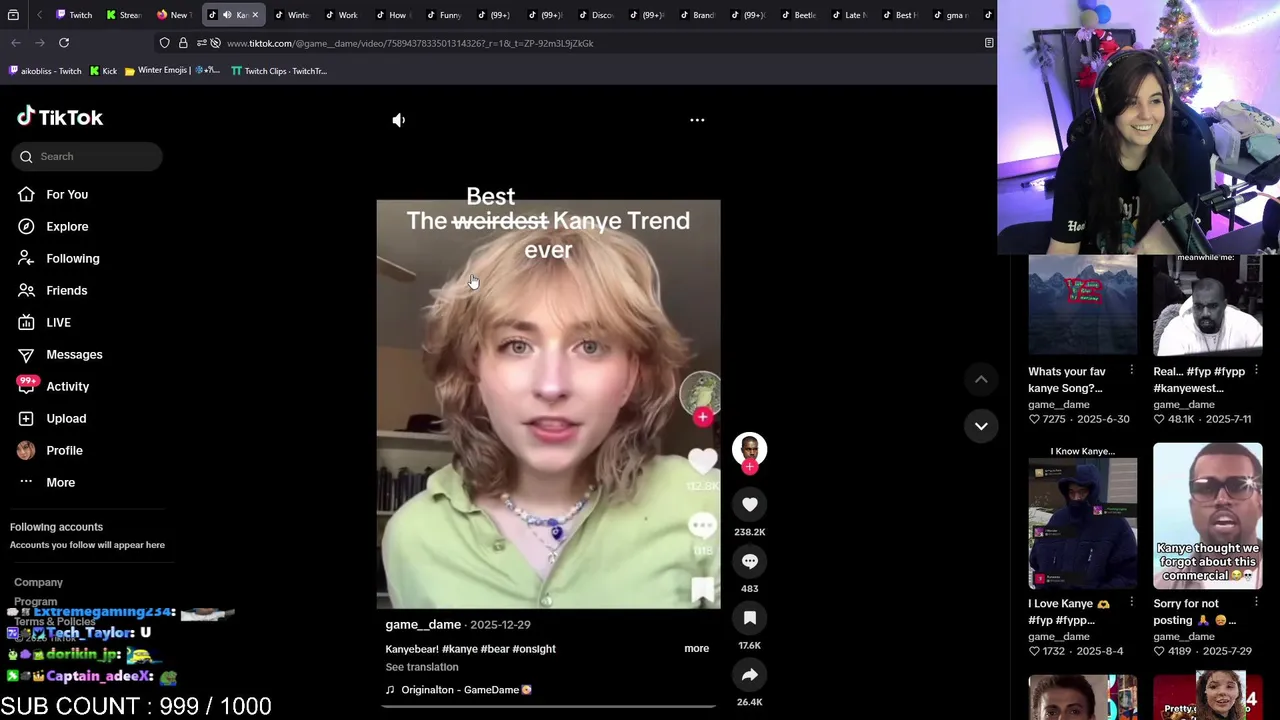Focus the TikTok search field

pyautogui.click(x=87, y=156)
